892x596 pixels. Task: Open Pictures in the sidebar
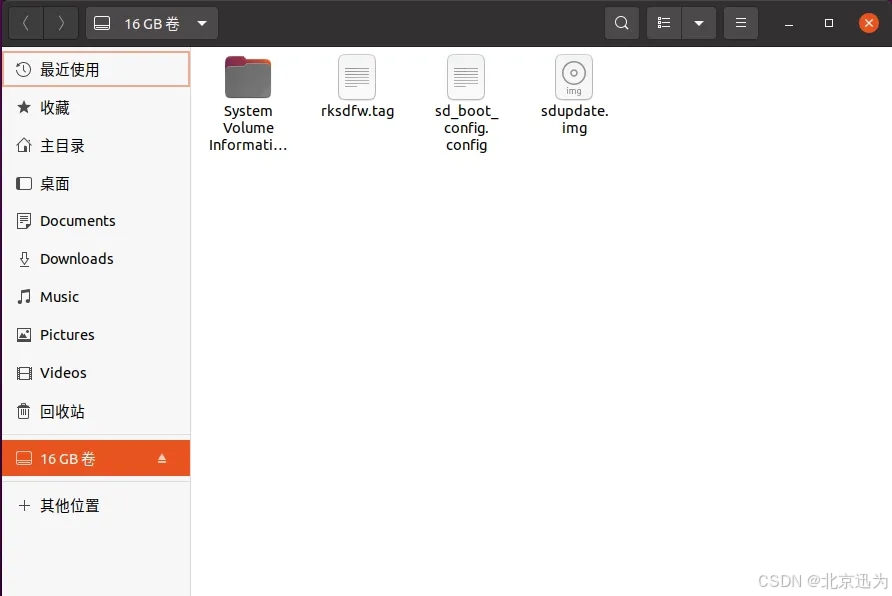click(x=96, y=335)
